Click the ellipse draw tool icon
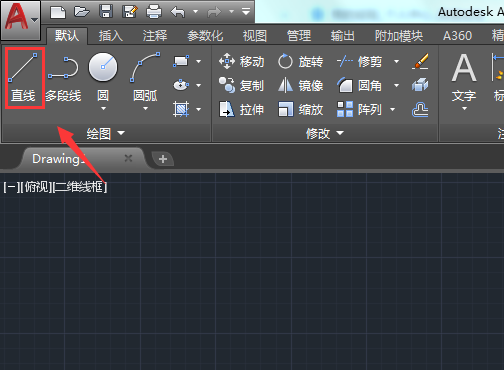 click(181, 85)
